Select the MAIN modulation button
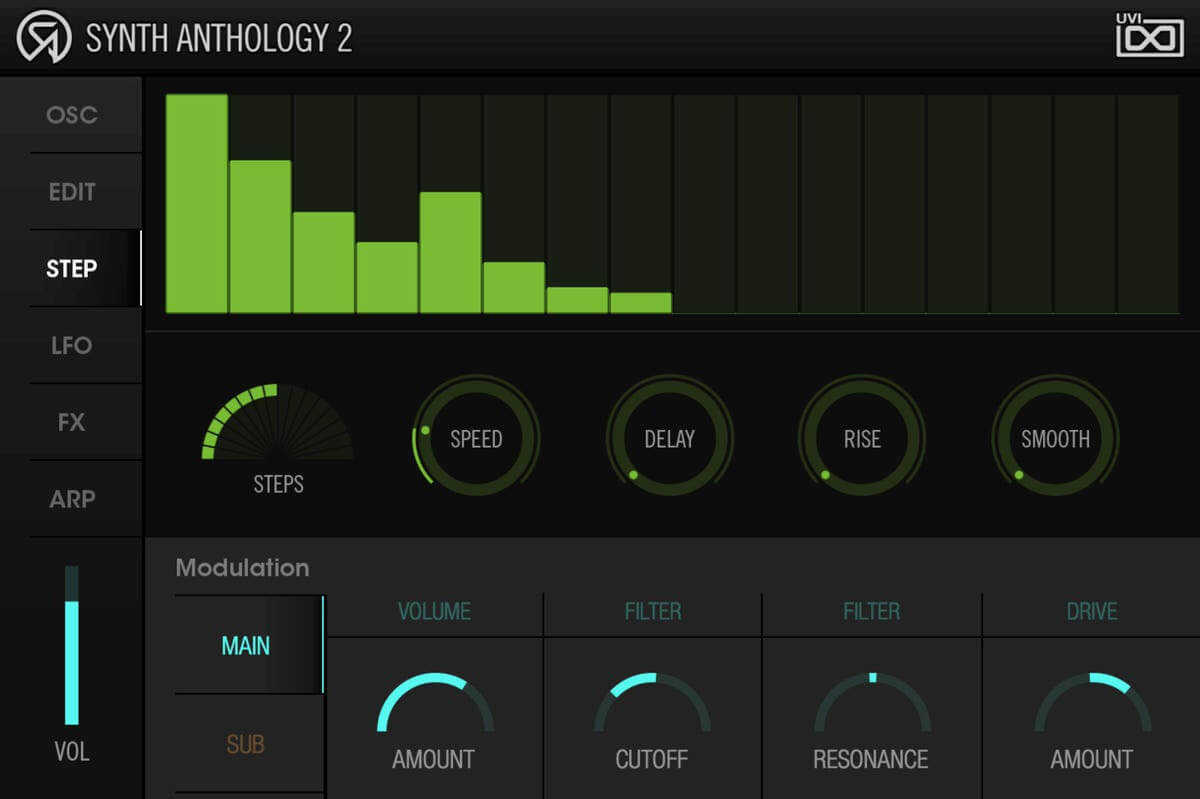 tap(249, 645)
